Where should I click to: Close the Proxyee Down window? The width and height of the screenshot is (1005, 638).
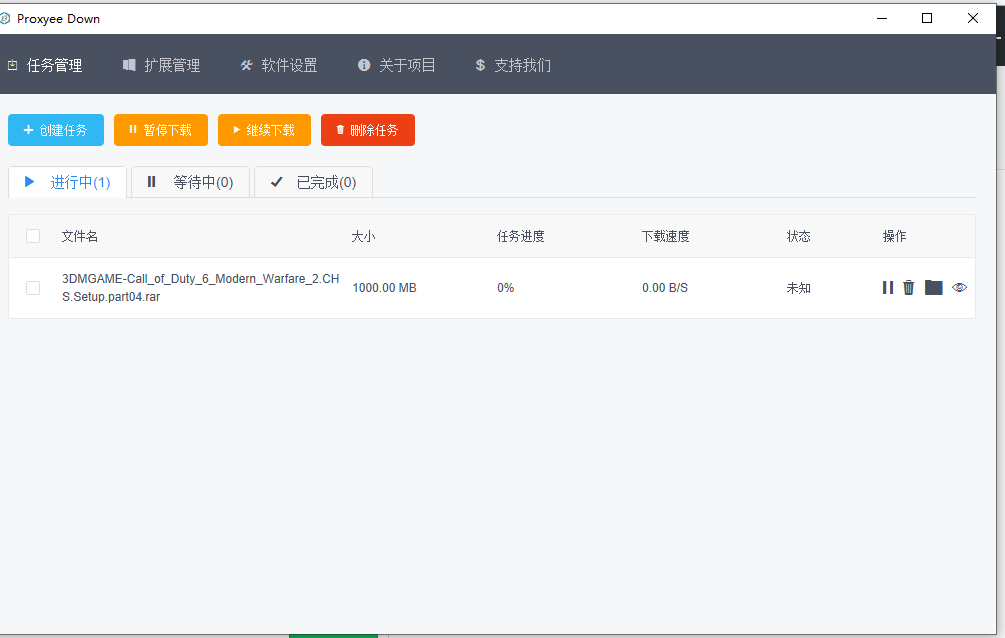tap(973, 18)
